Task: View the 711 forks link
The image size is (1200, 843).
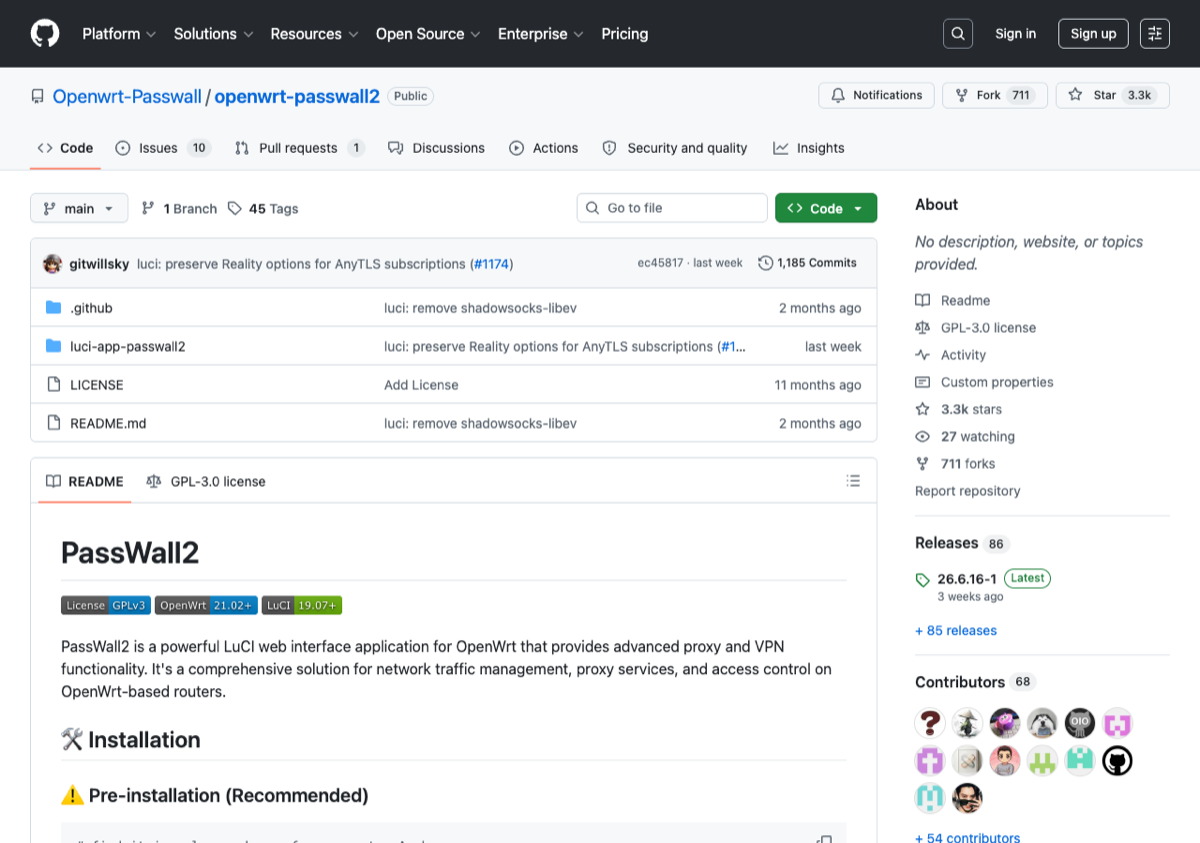Action: pyautogui.click(x=955, y=464)
